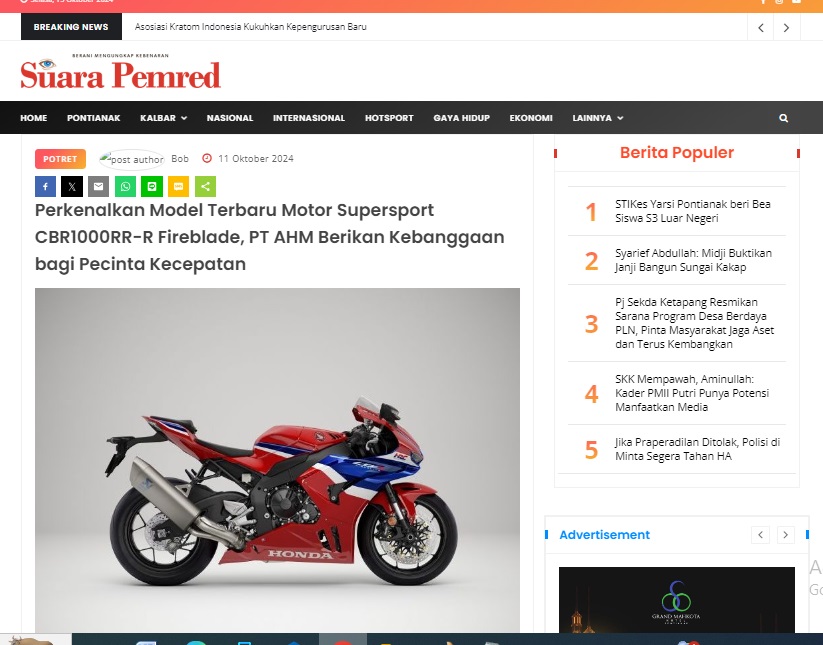
Task: Click the POTRET category badge
Action: (60, 159)
